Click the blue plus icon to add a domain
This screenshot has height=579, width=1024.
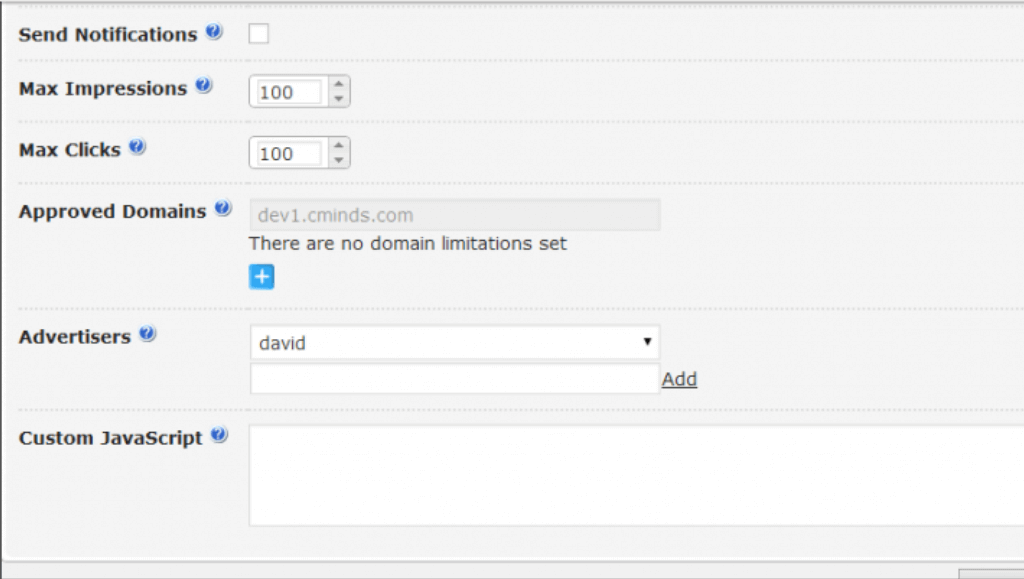[261, 277]
